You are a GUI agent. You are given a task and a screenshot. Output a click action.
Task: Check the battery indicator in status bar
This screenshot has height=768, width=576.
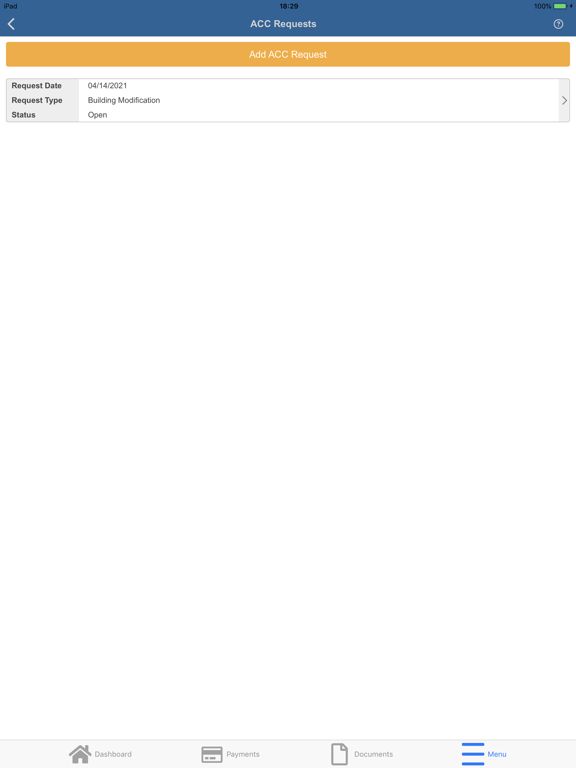(560, 6)
